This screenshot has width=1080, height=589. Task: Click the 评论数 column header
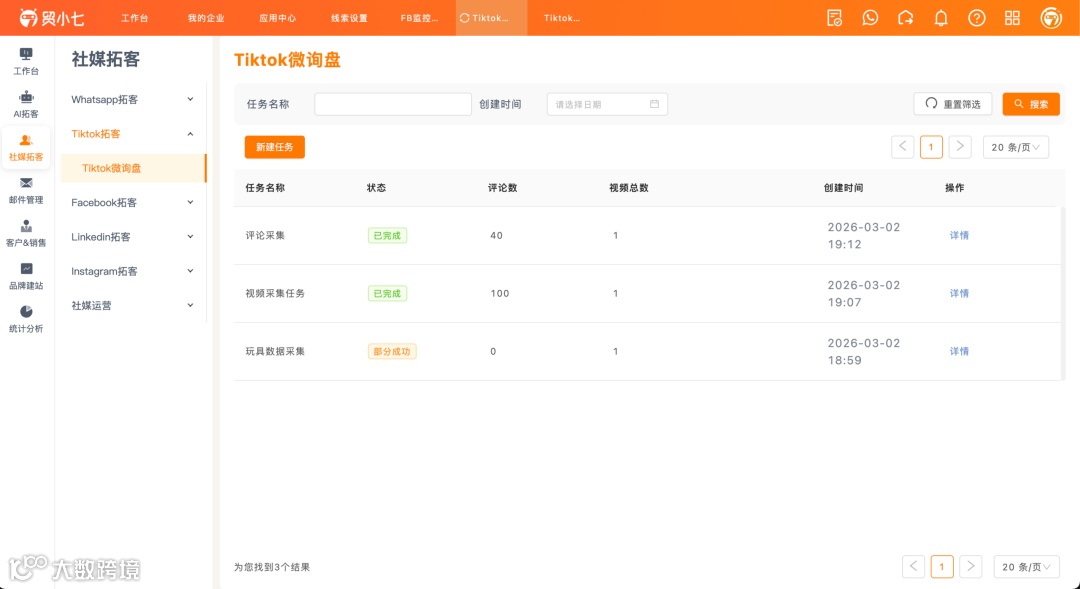point(502,187)
